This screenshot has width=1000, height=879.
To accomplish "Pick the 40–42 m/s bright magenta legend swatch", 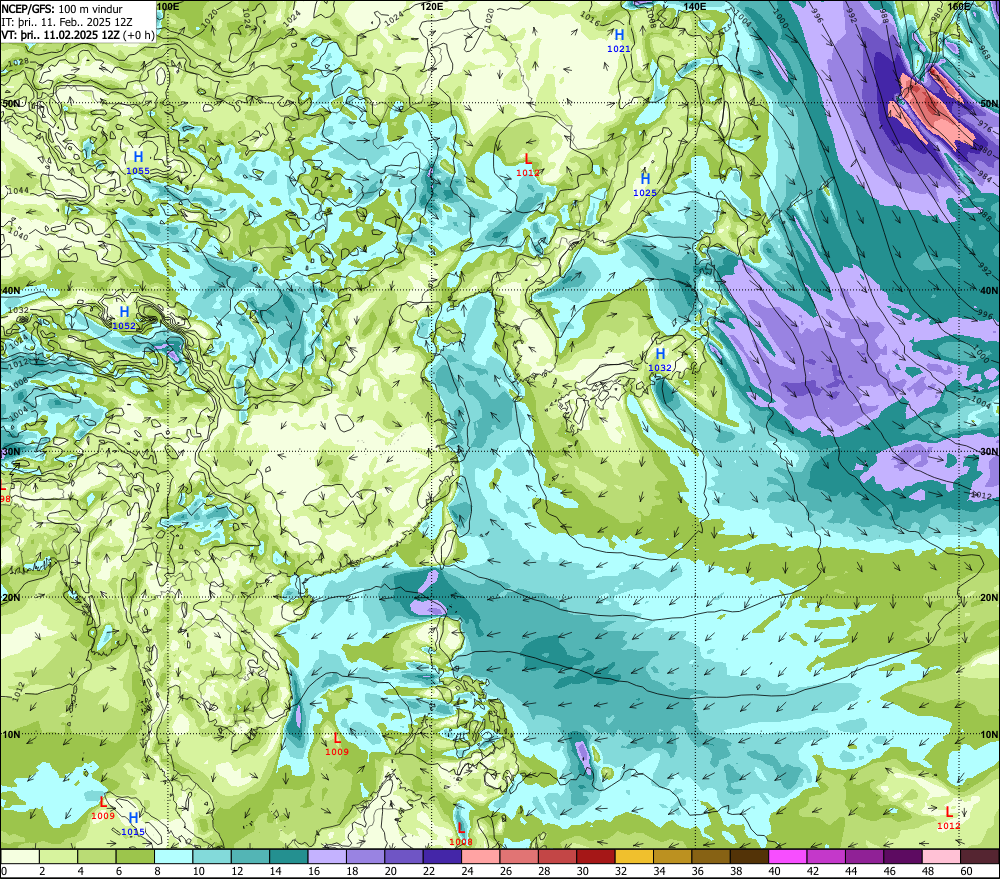I will (x=788, y=856).
